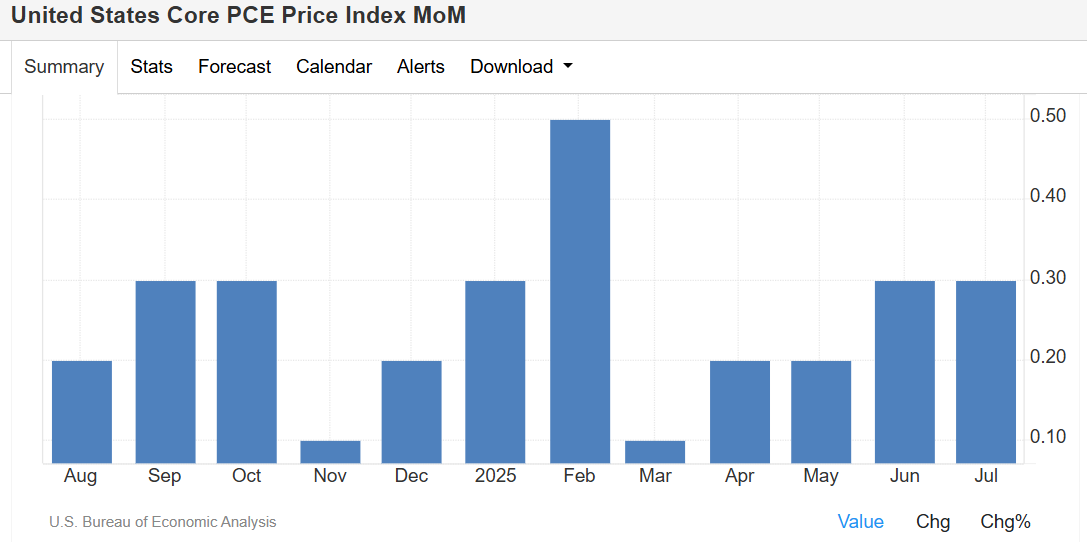The height and width of the screenshot is (542, 1087).
Task: Select the November bar in chart
Action: click(x=330, y=452)
